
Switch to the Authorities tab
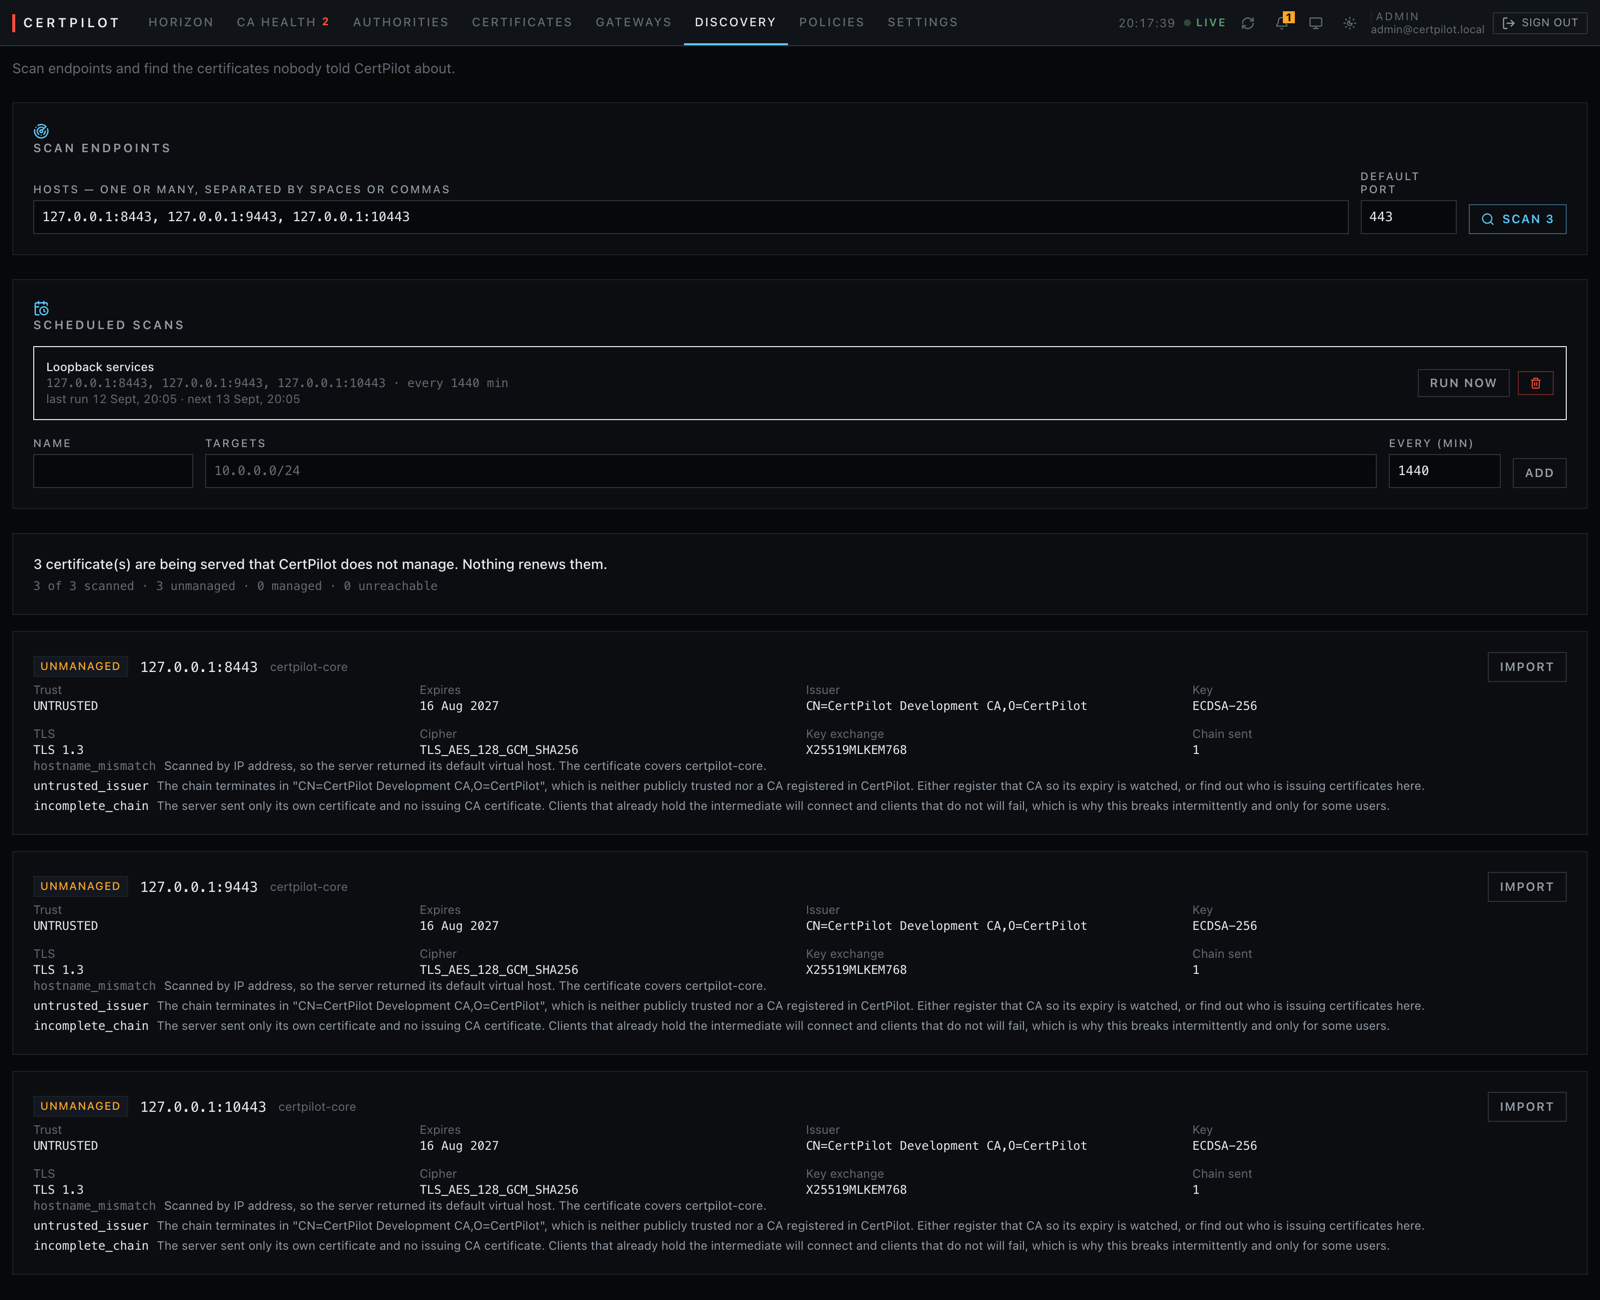401,22
